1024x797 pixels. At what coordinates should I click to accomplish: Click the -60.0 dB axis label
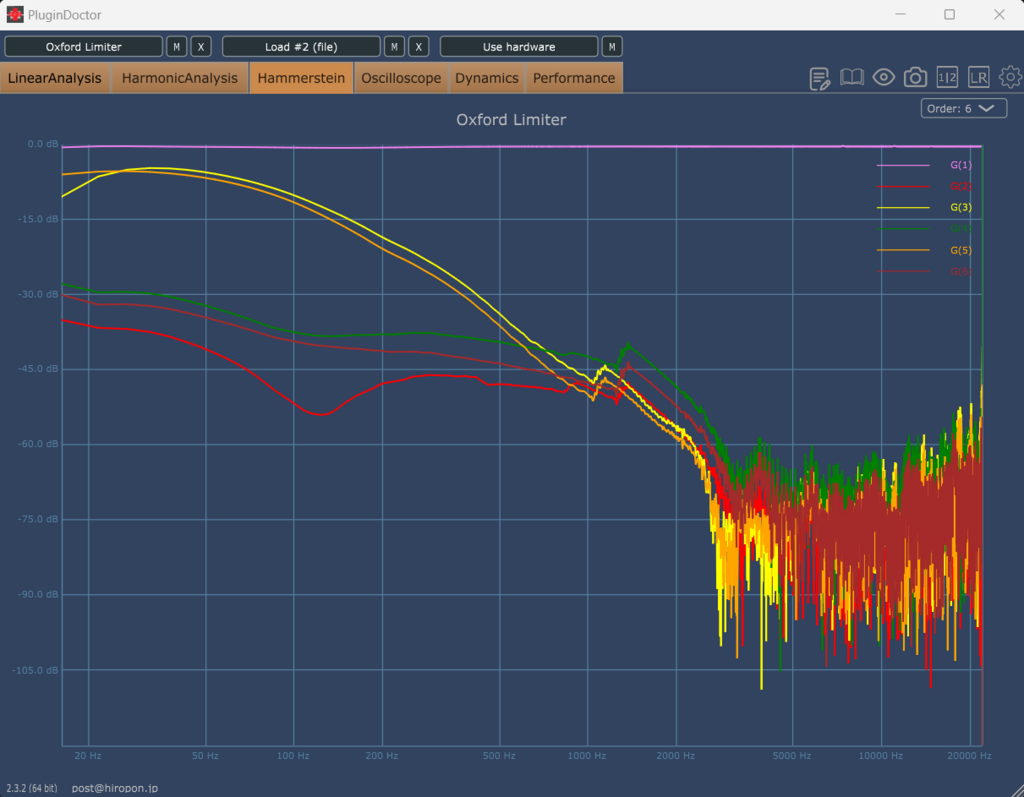tap(38, 444)
